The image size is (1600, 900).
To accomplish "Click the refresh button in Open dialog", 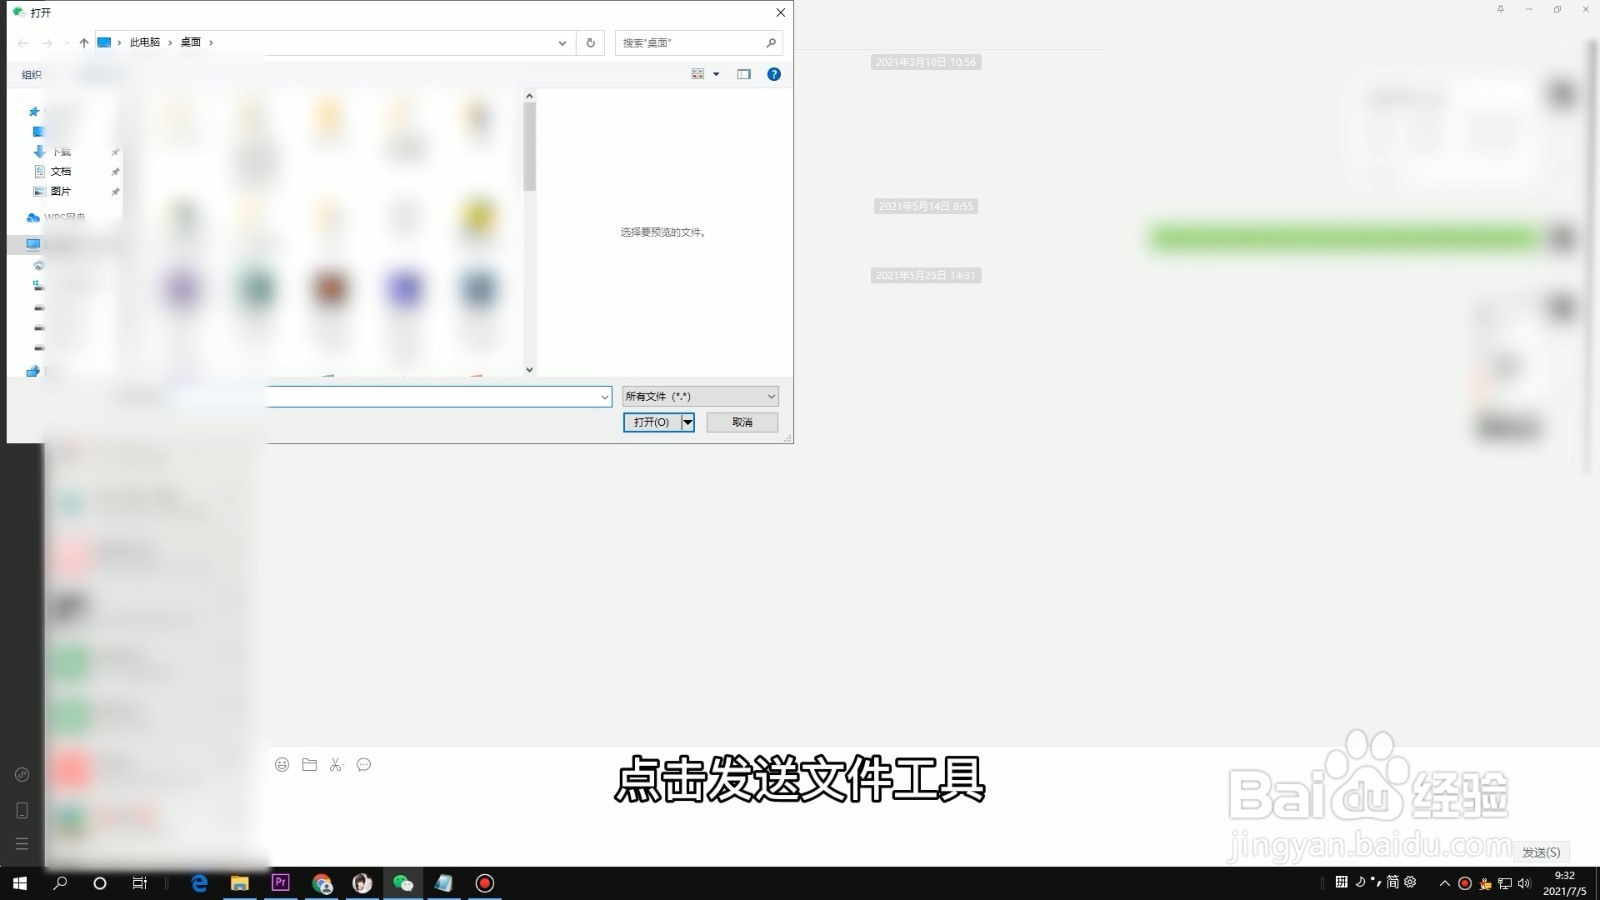I will pos(590,43).
